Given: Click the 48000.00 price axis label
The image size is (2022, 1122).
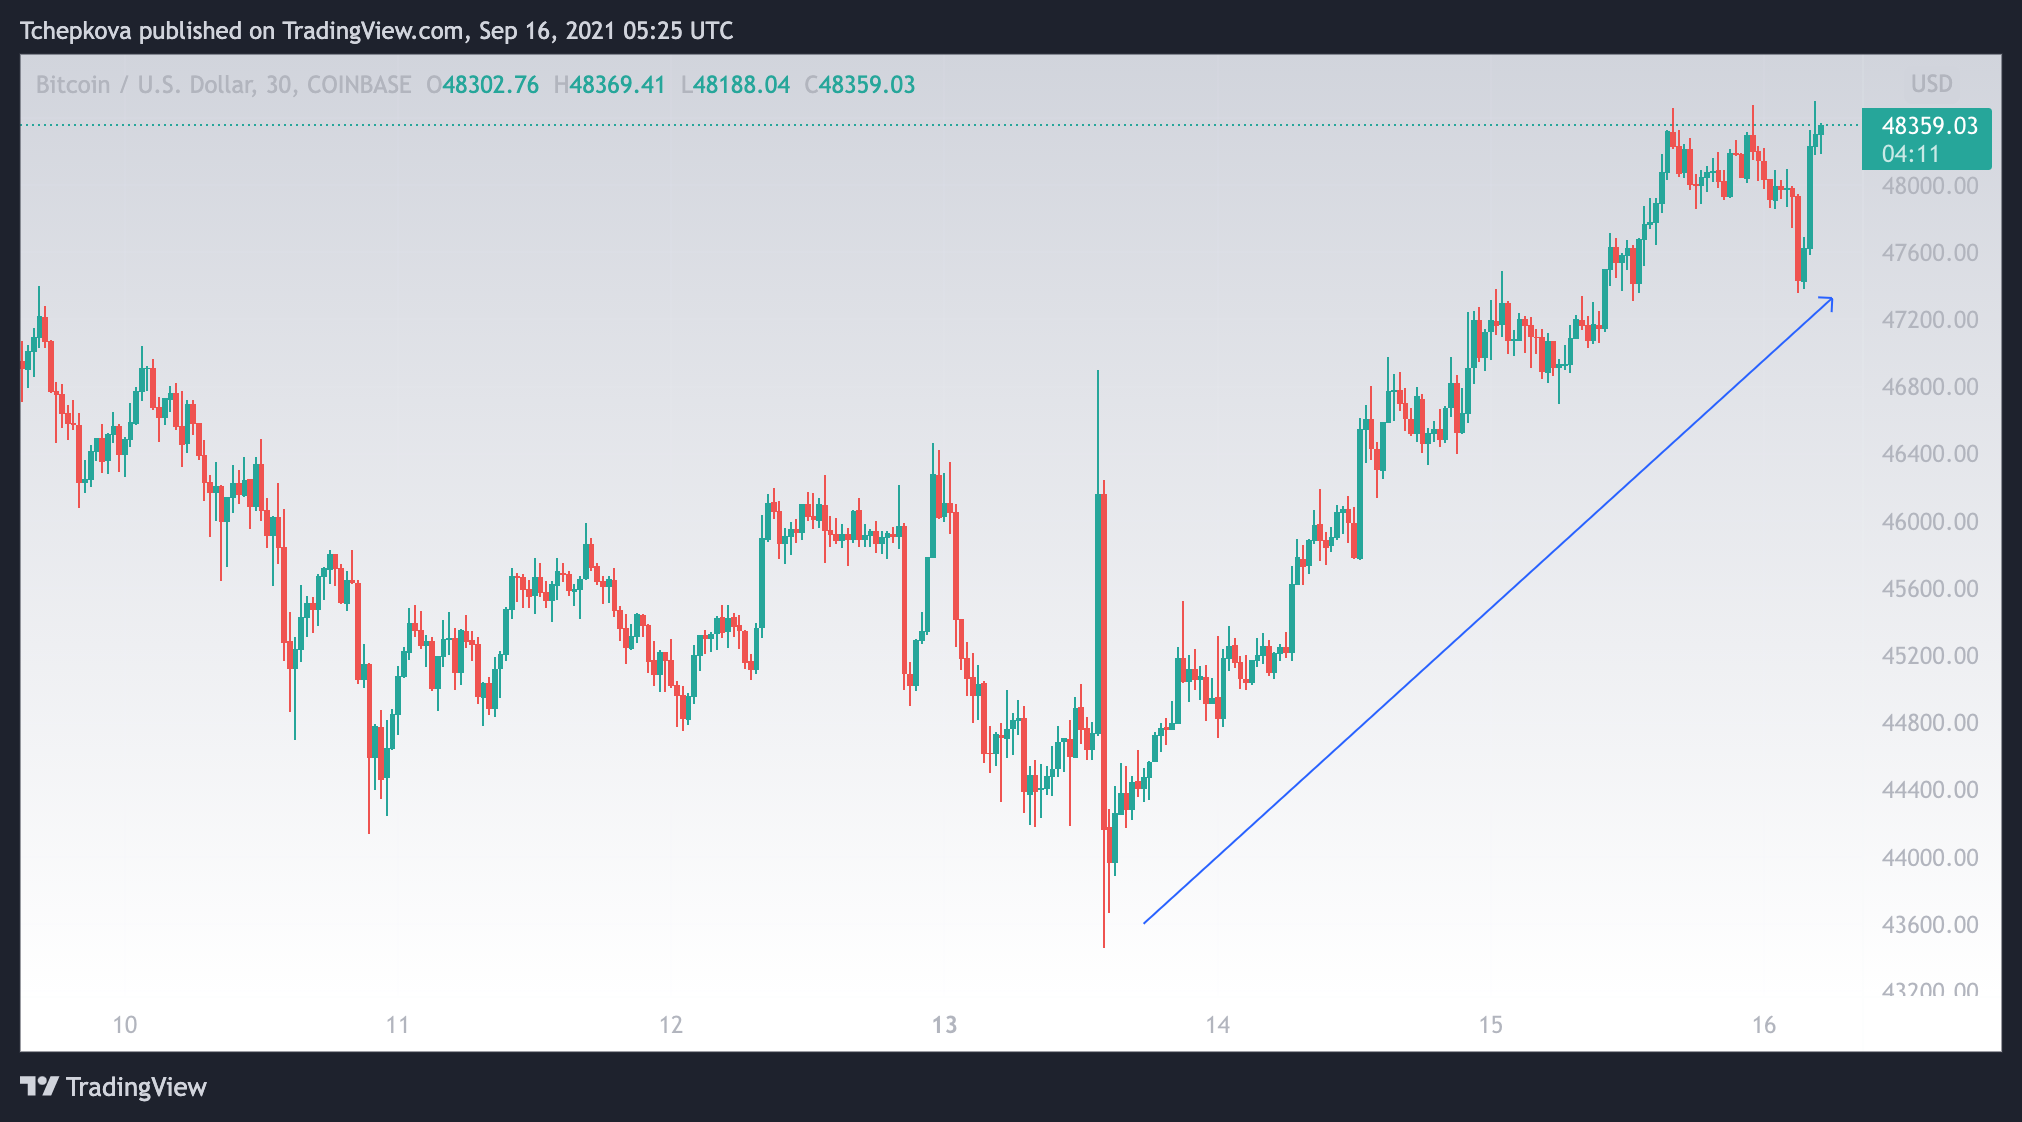Looking at the screenshot, I should tap(1929, 186).
